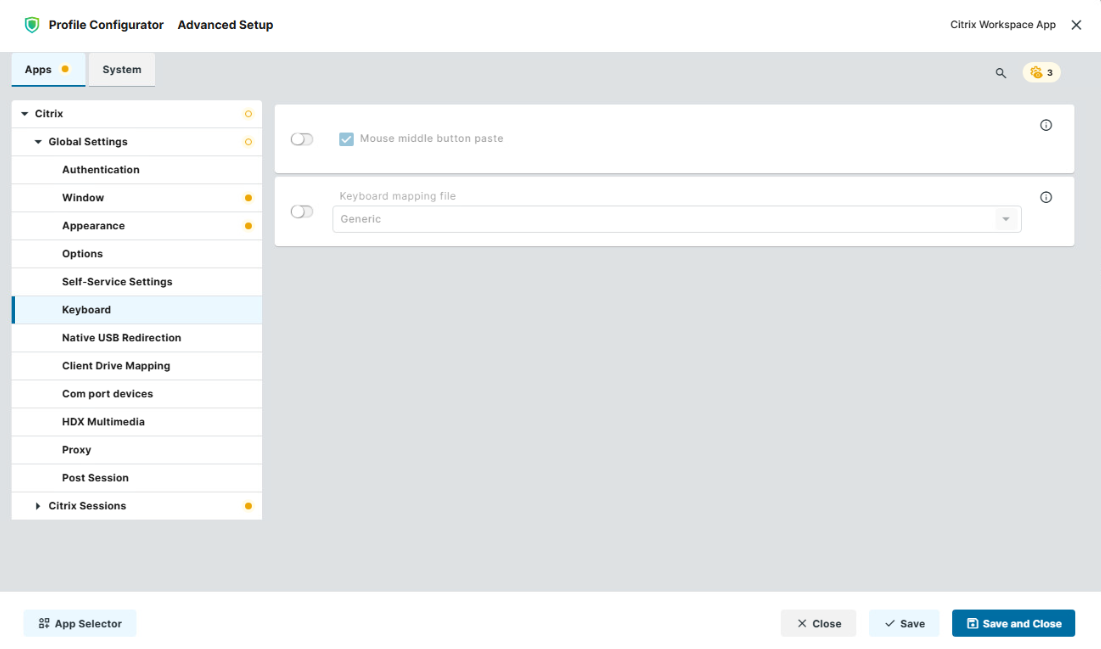Open Post Session settings
The width and height of the screenshot is (1101, 649).
pyautogui.click(x=137, y=478)
